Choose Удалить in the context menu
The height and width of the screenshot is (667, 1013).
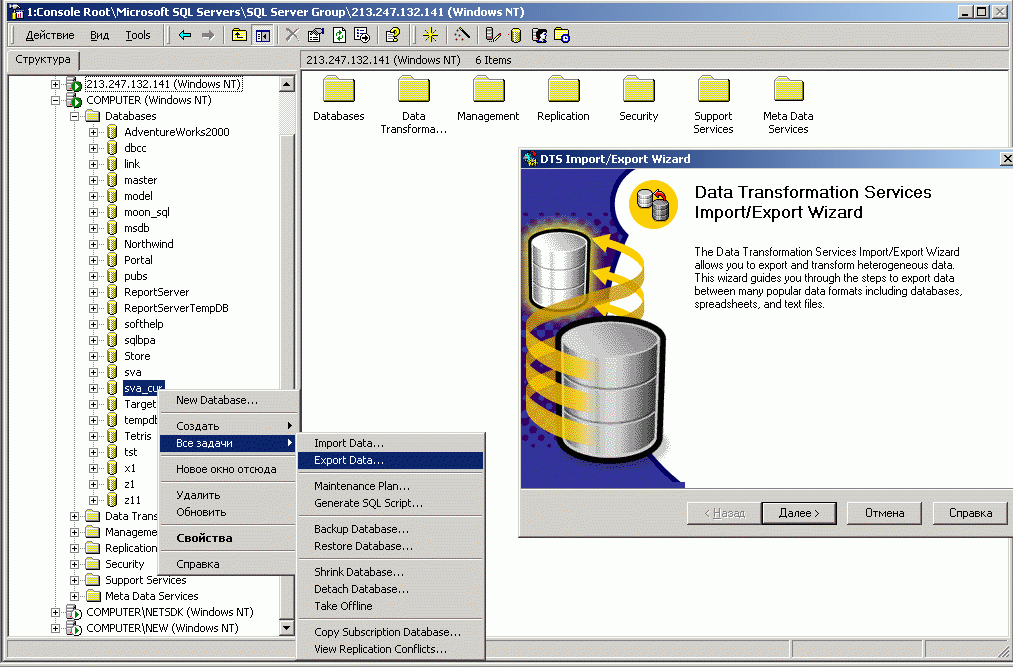tap(229, 495)
